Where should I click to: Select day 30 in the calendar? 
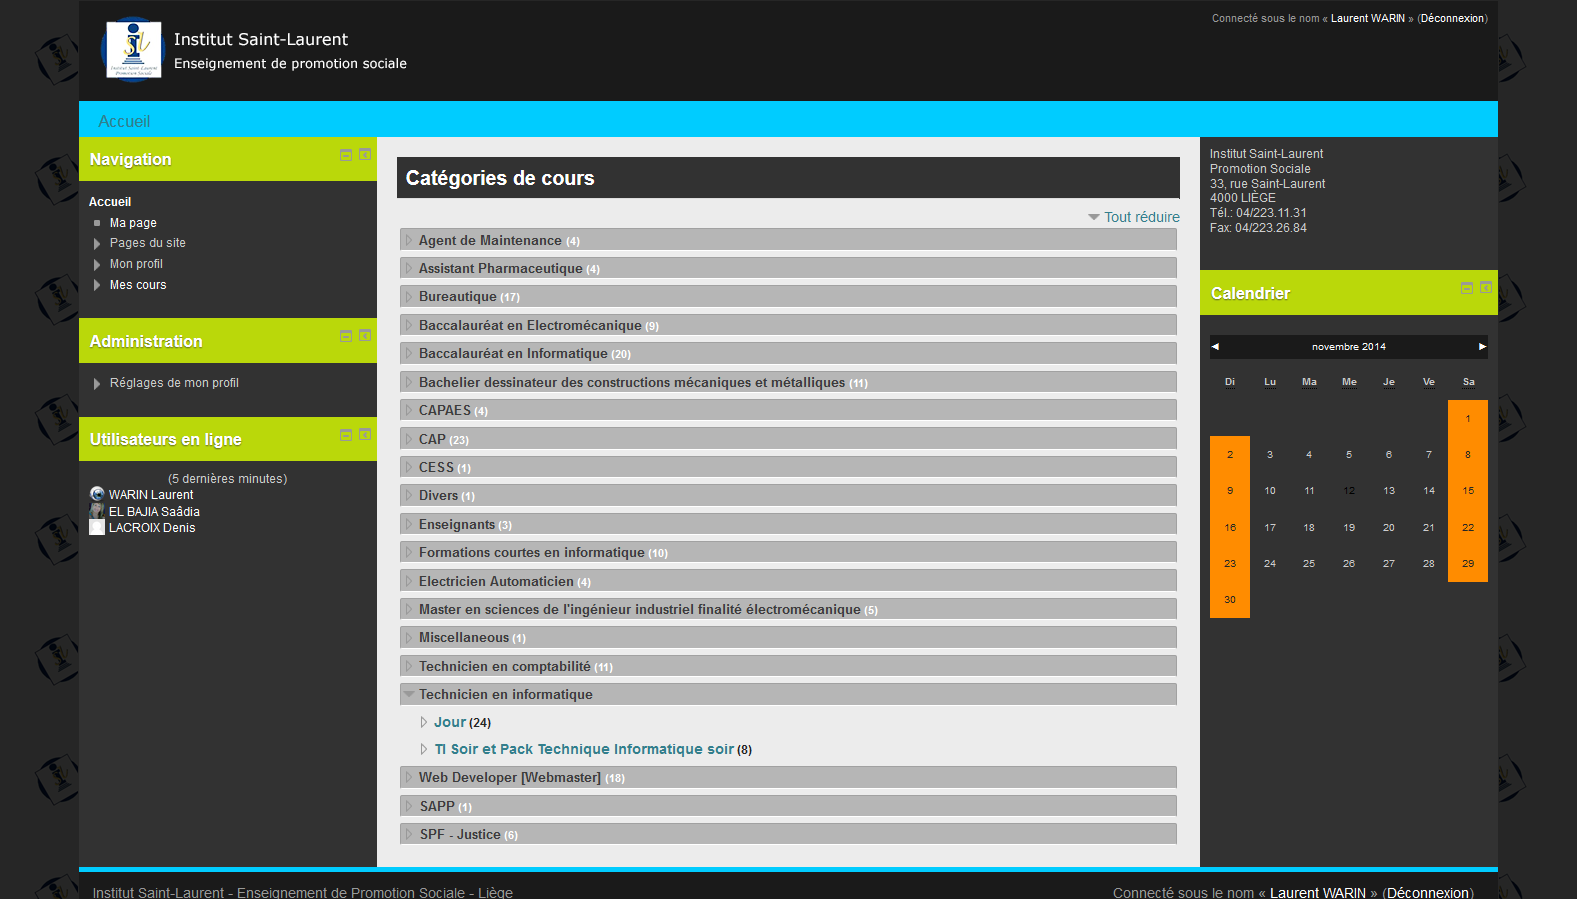pyautogui.click(x=1230, y=600)
